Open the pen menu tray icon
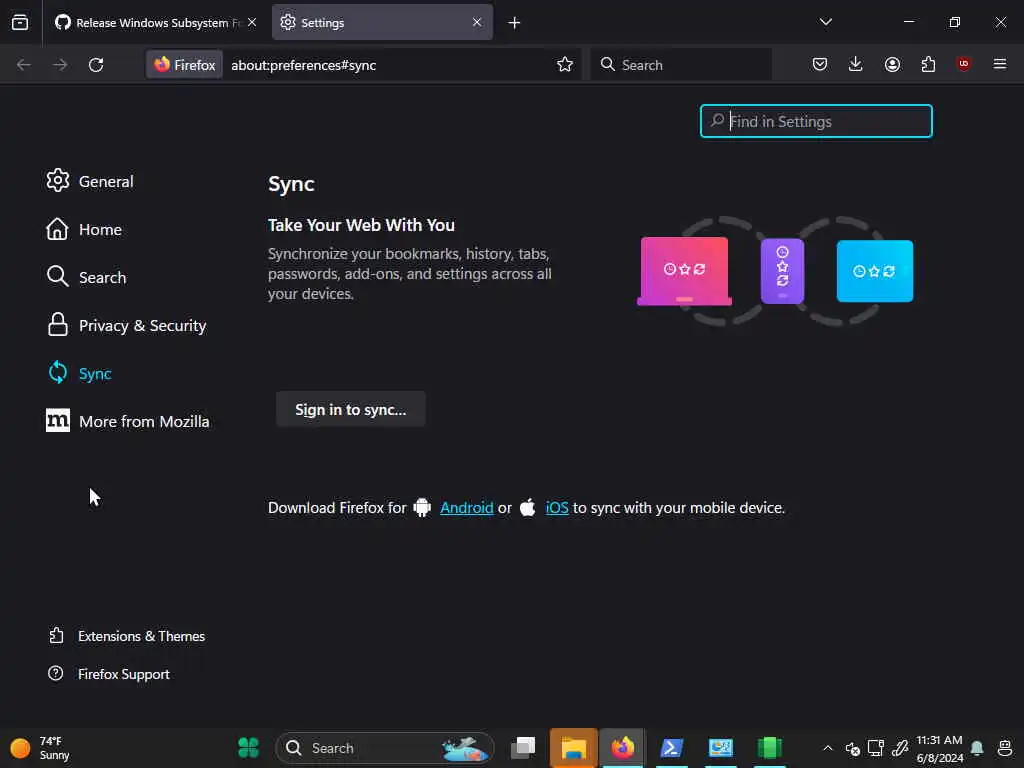The image size is (1024, 768). (x=900, y=748)
